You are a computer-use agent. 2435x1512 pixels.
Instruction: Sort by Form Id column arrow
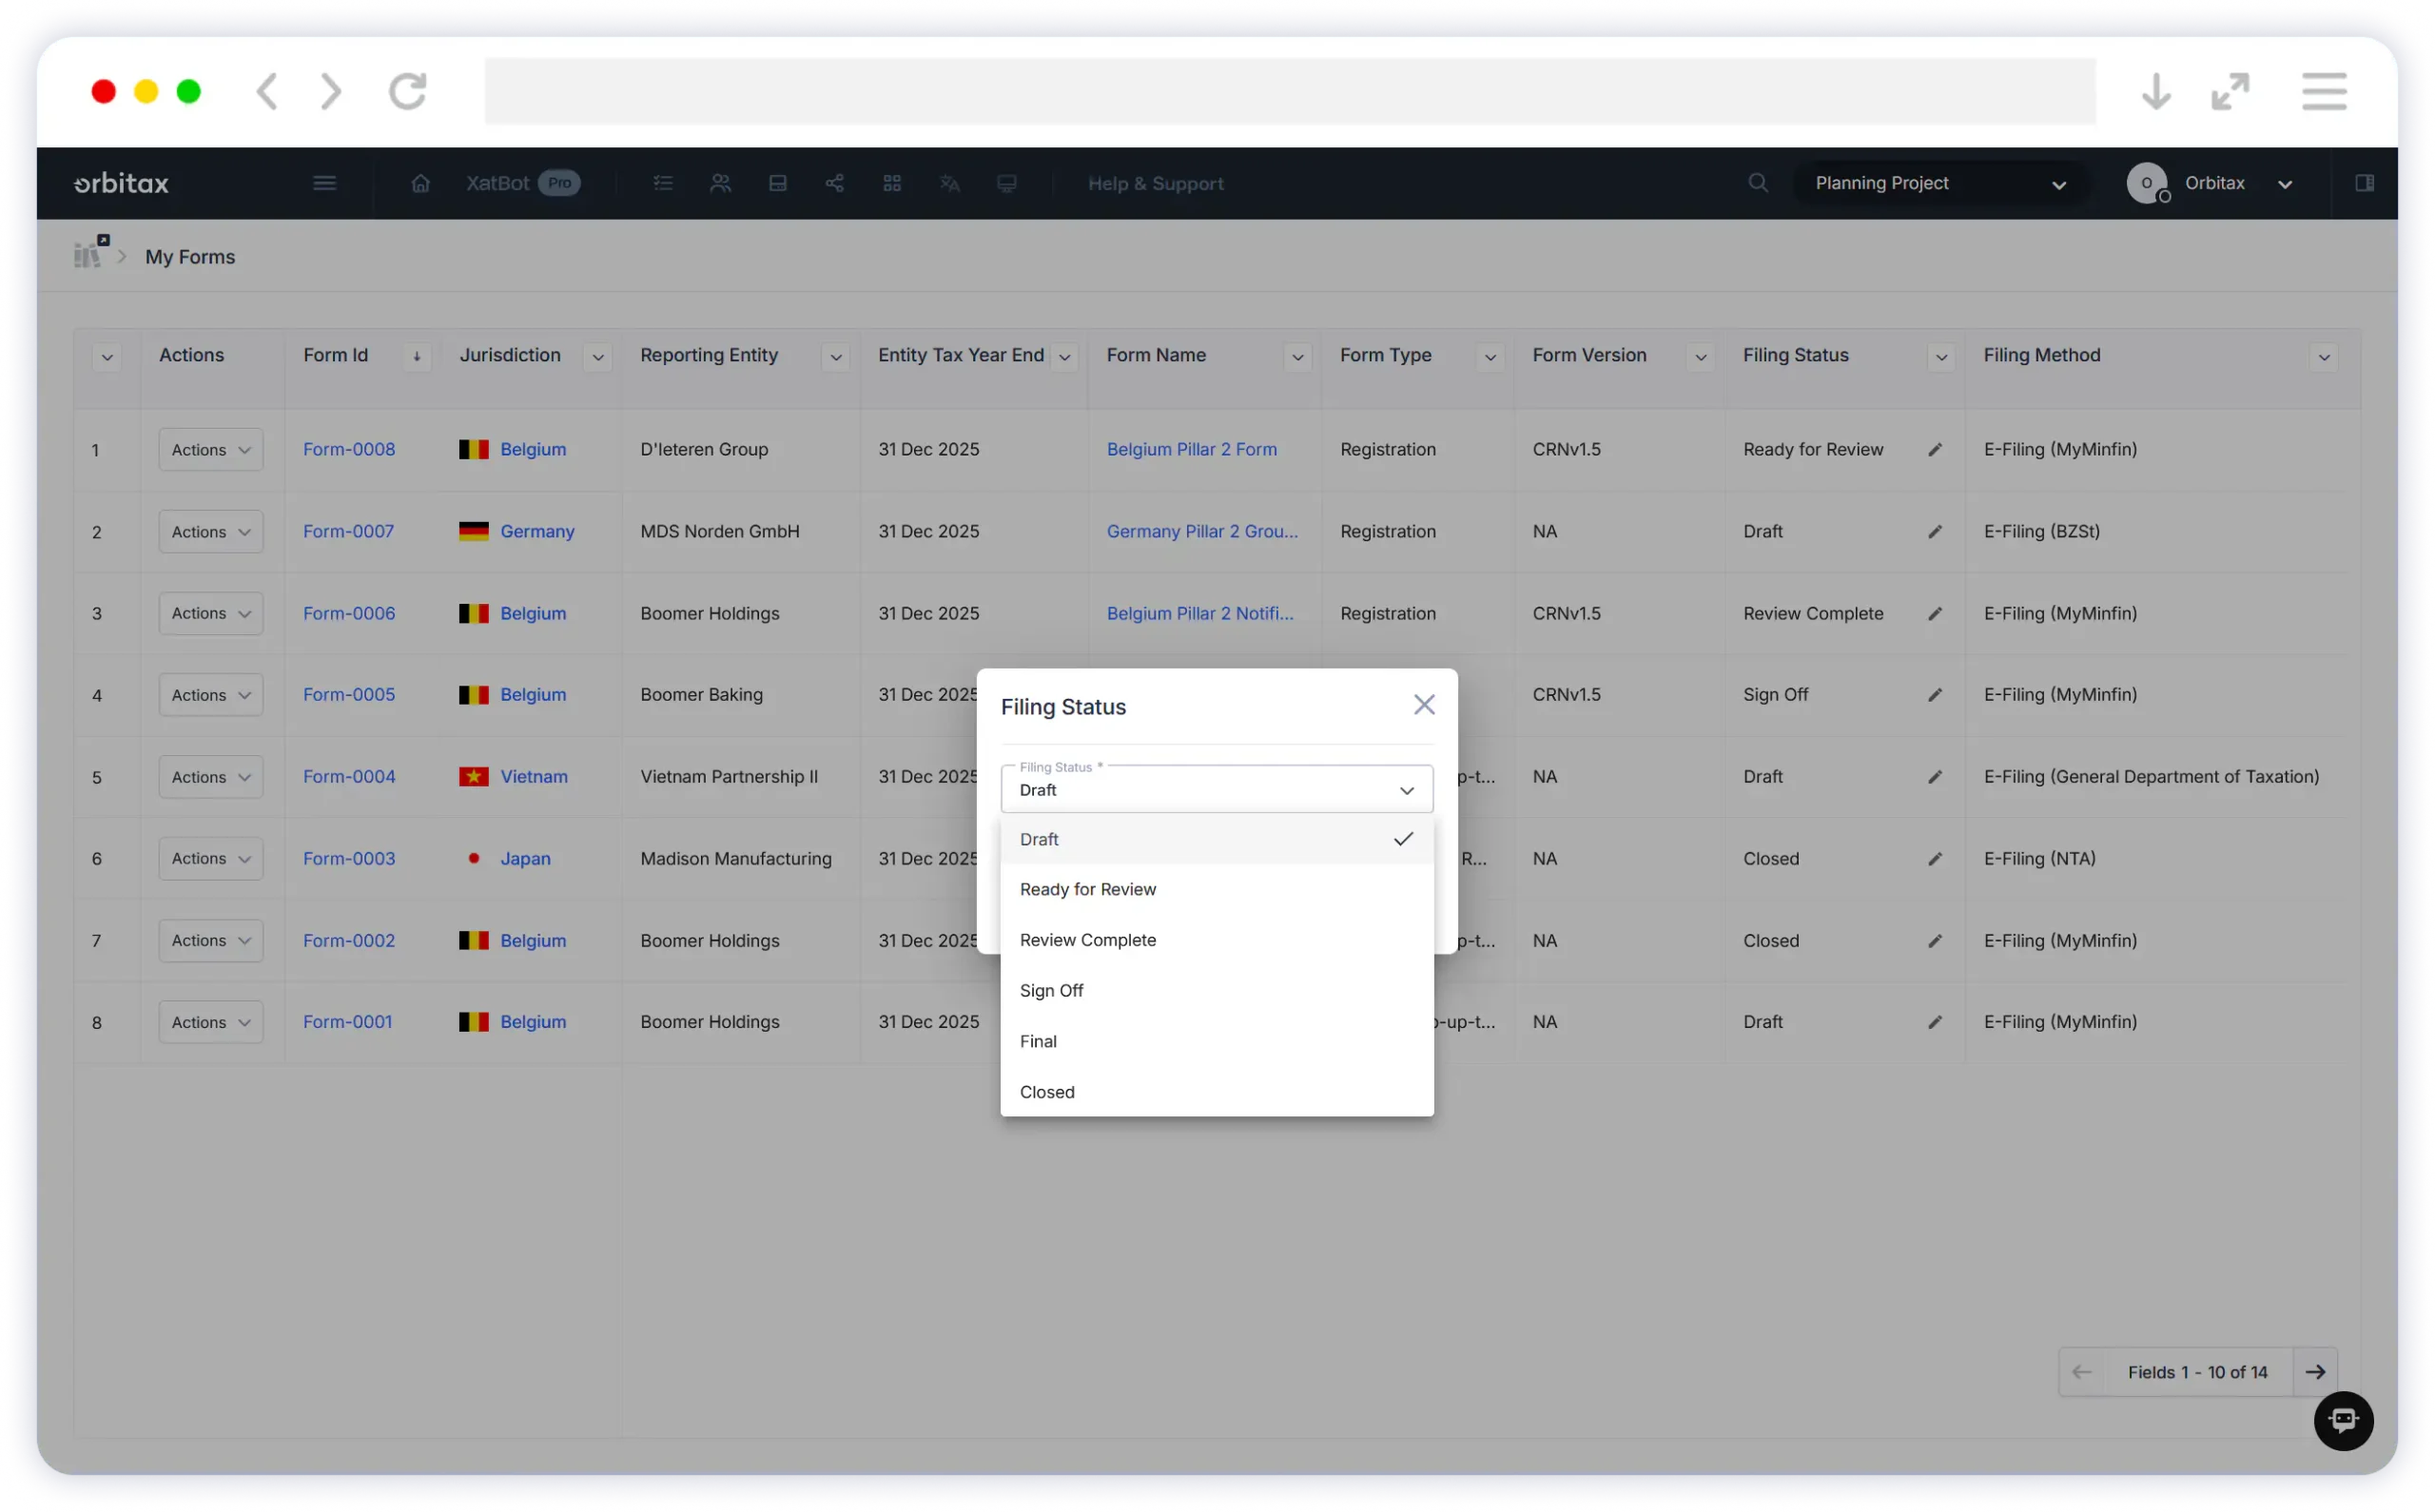417,357
